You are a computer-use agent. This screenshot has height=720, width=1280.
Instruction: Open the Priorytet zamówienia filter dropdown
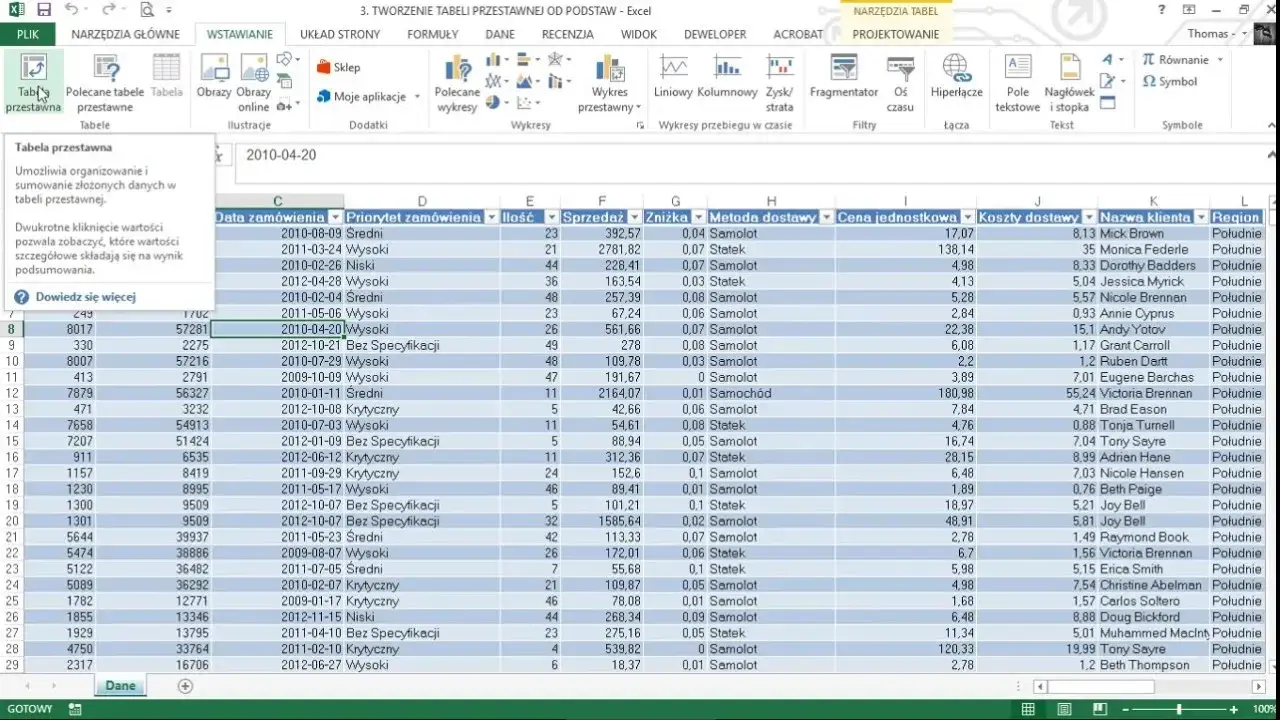click(491, 217)
